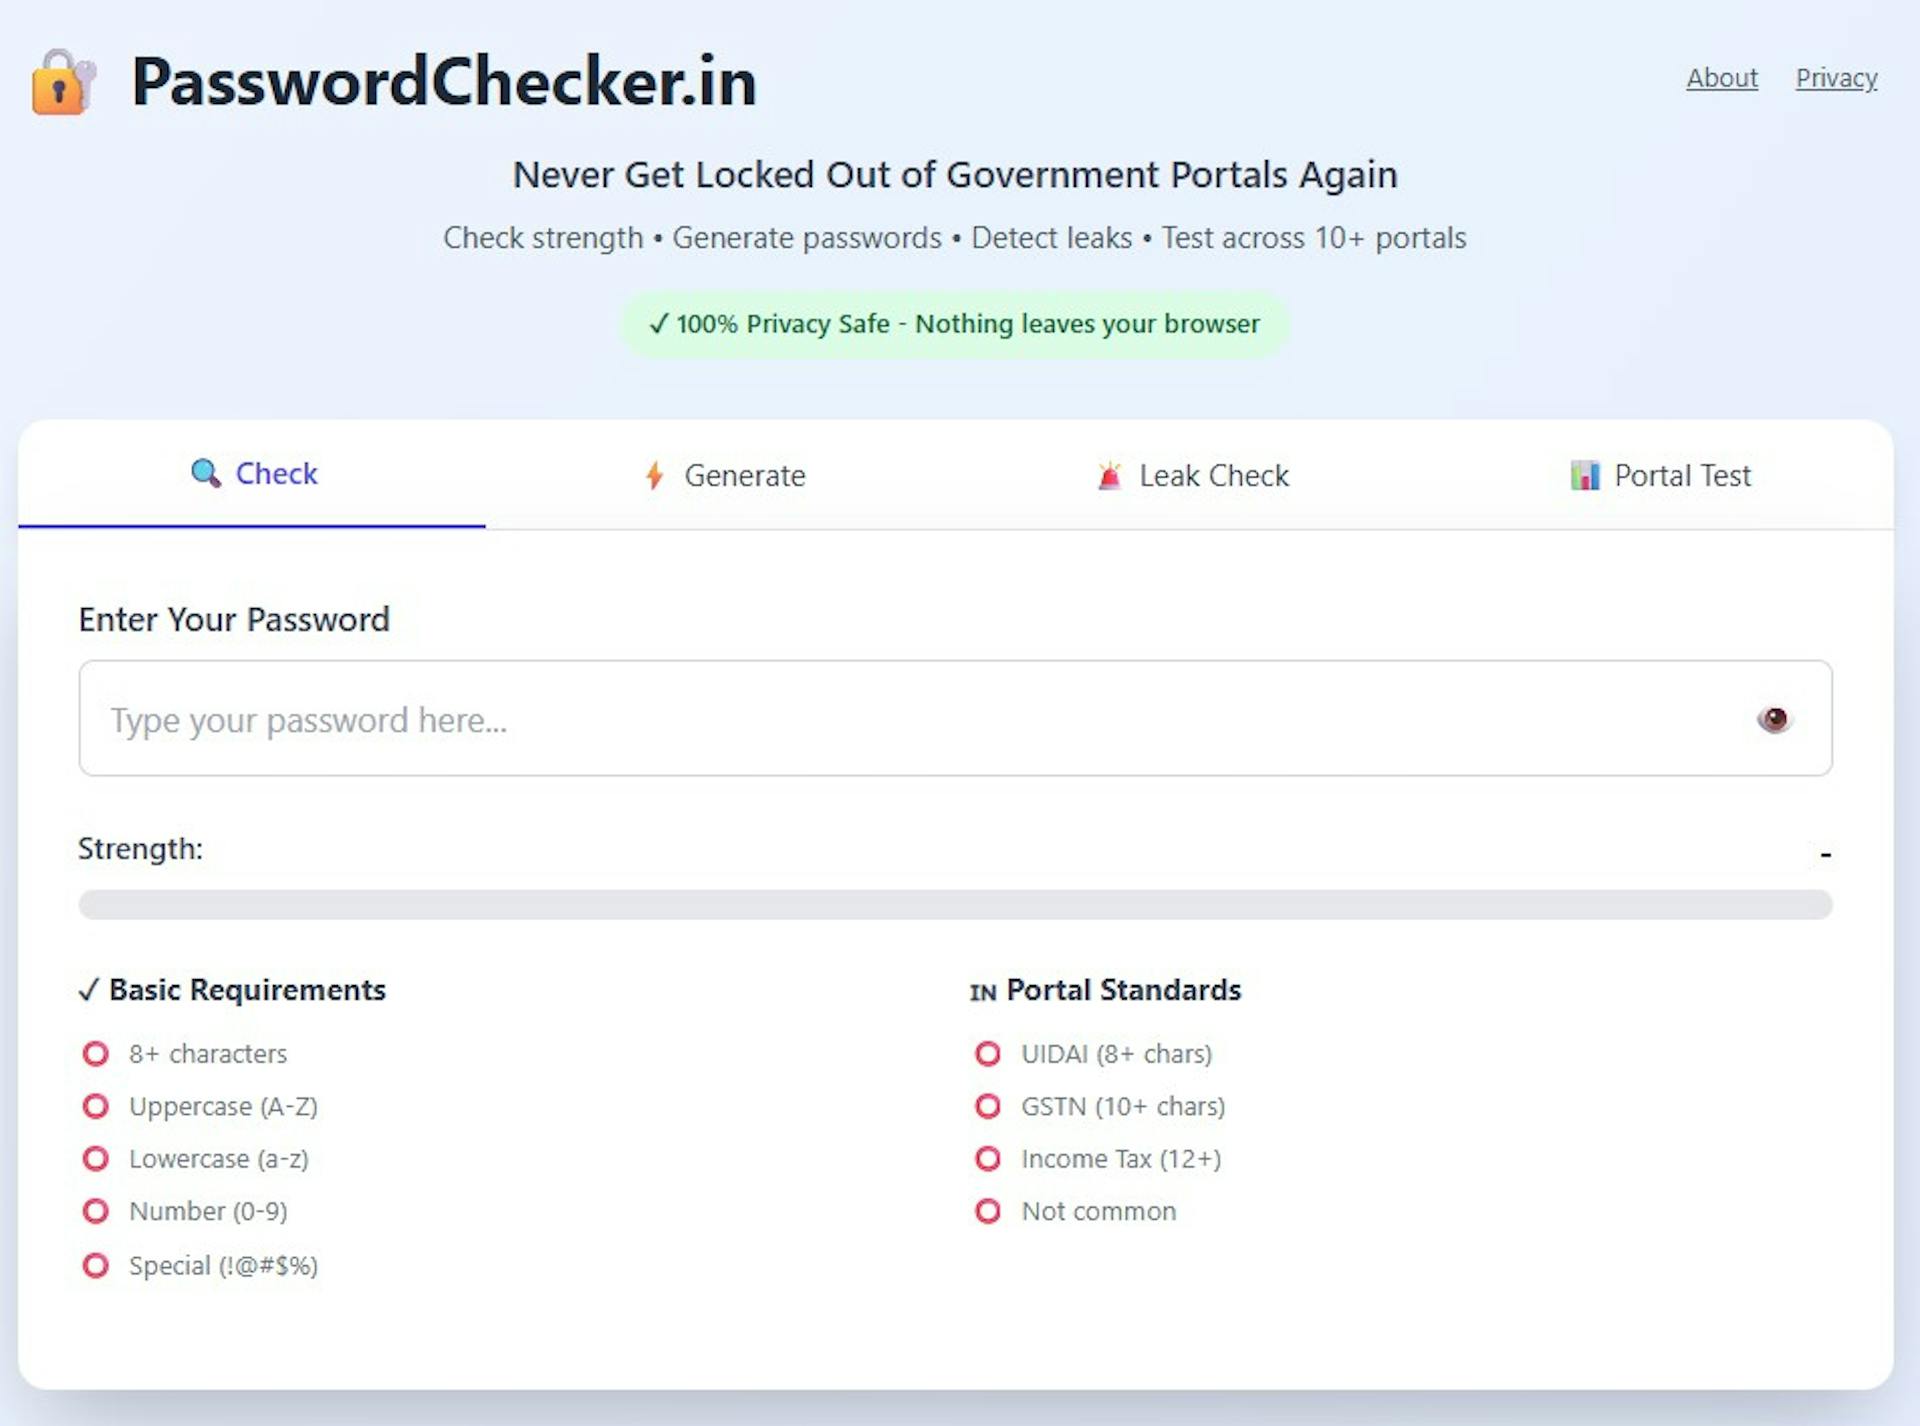Click the siren icon on Leak Check tab
The width and height of the screenshot is (1920, 1426).
[1109, 476]
